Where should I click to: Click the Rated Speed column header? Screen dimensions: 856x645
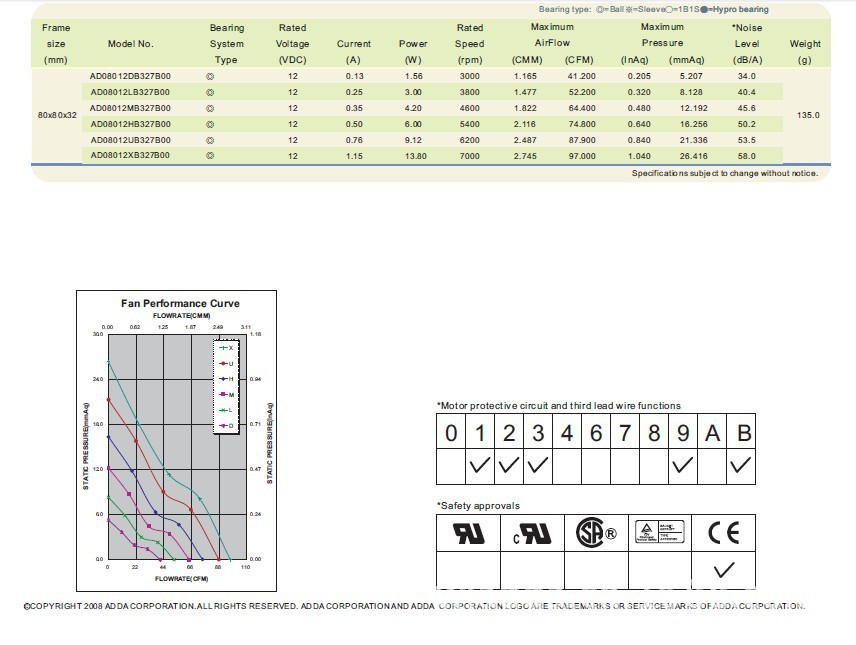470,43
